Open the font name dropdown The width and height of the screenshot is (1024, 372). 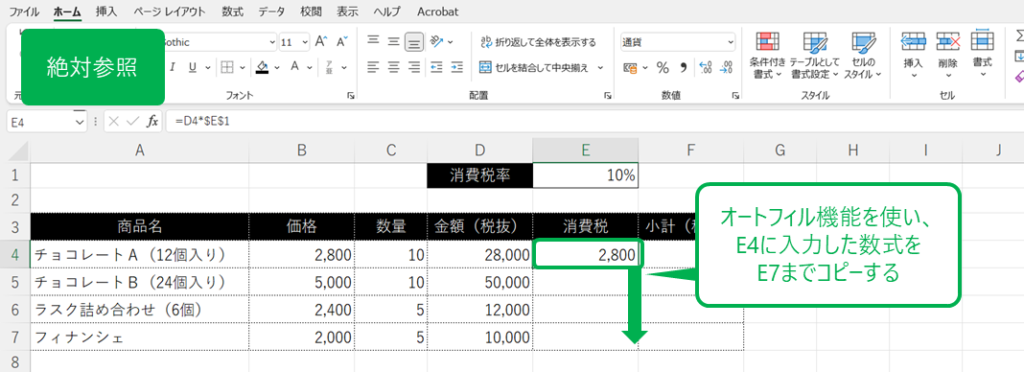pos(272,42)
